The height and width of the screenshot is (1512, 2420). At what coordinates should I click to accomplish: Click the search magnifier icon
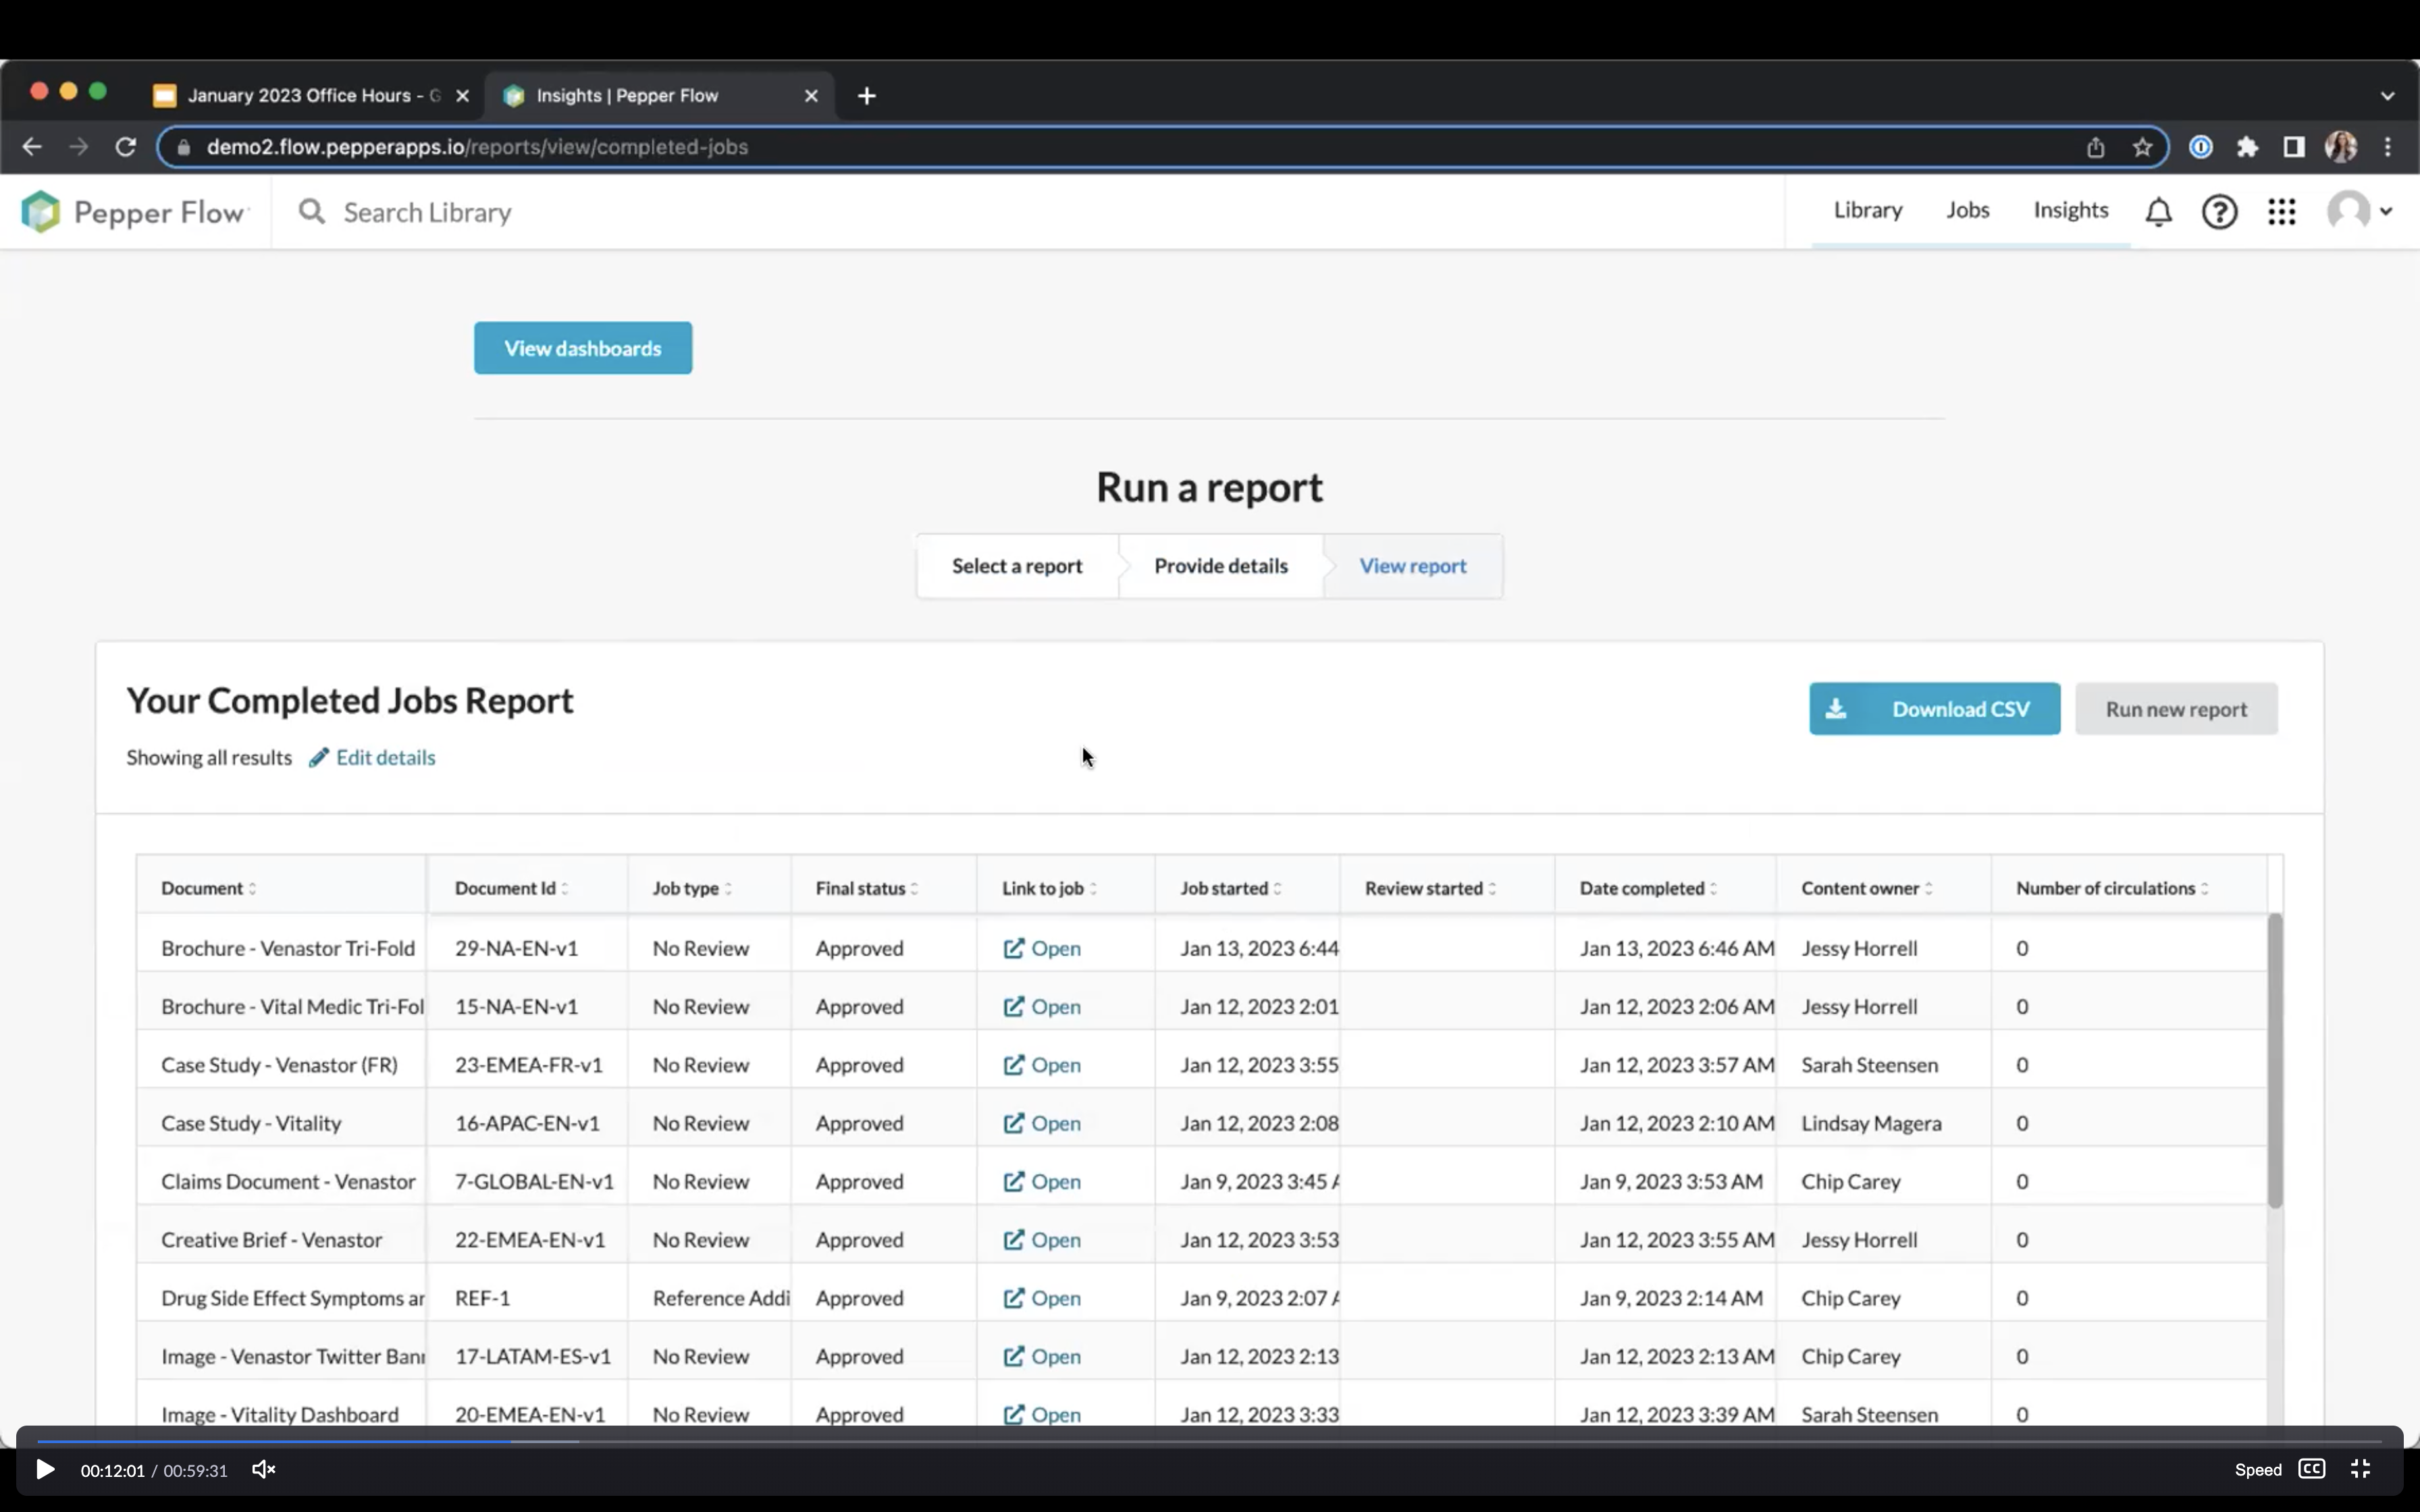pyautogui.click(x=312, y=212)
